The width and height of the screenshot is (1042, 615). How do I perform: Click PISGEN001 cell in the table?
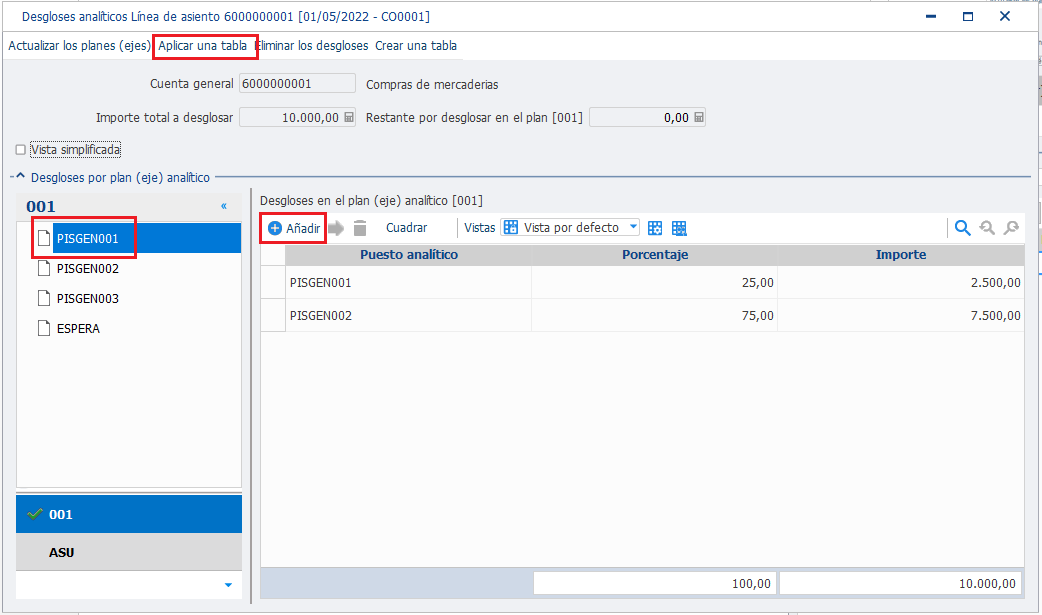click(x=409, y=283)
